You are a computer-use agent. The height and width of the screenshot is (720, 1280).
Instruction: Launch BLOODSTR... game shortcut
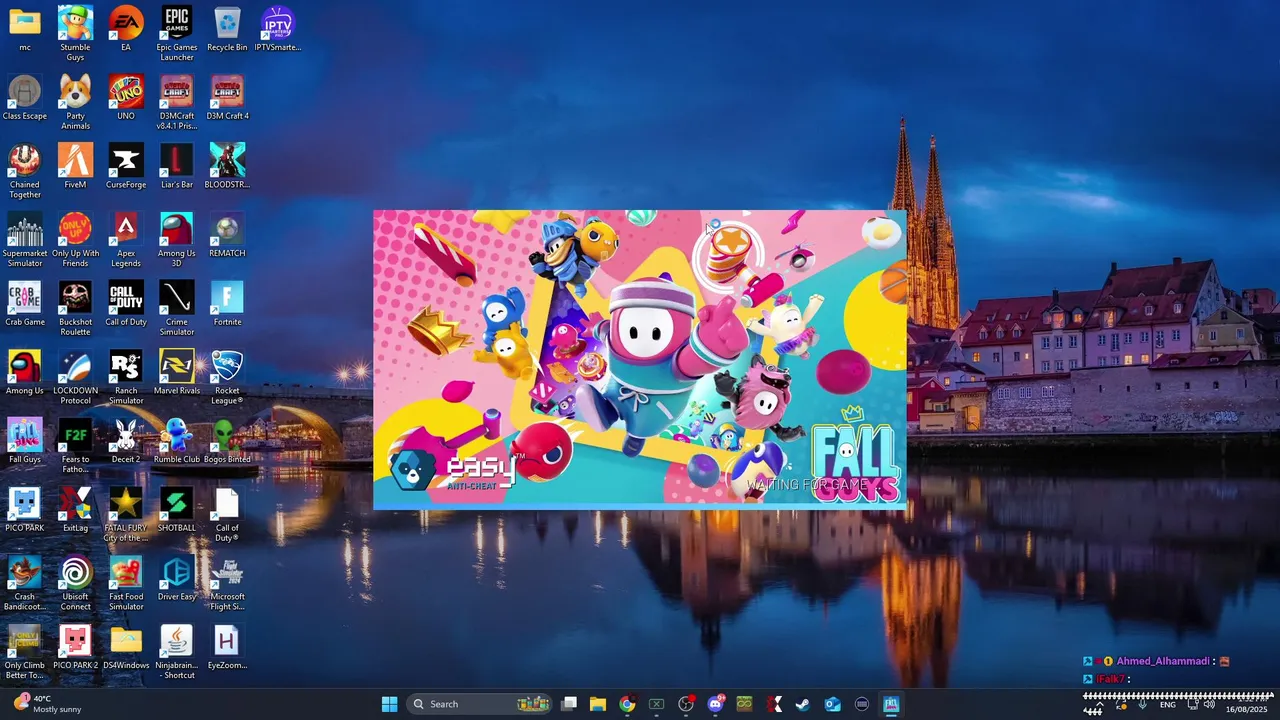pyautogui.click(x=227, y=166)
